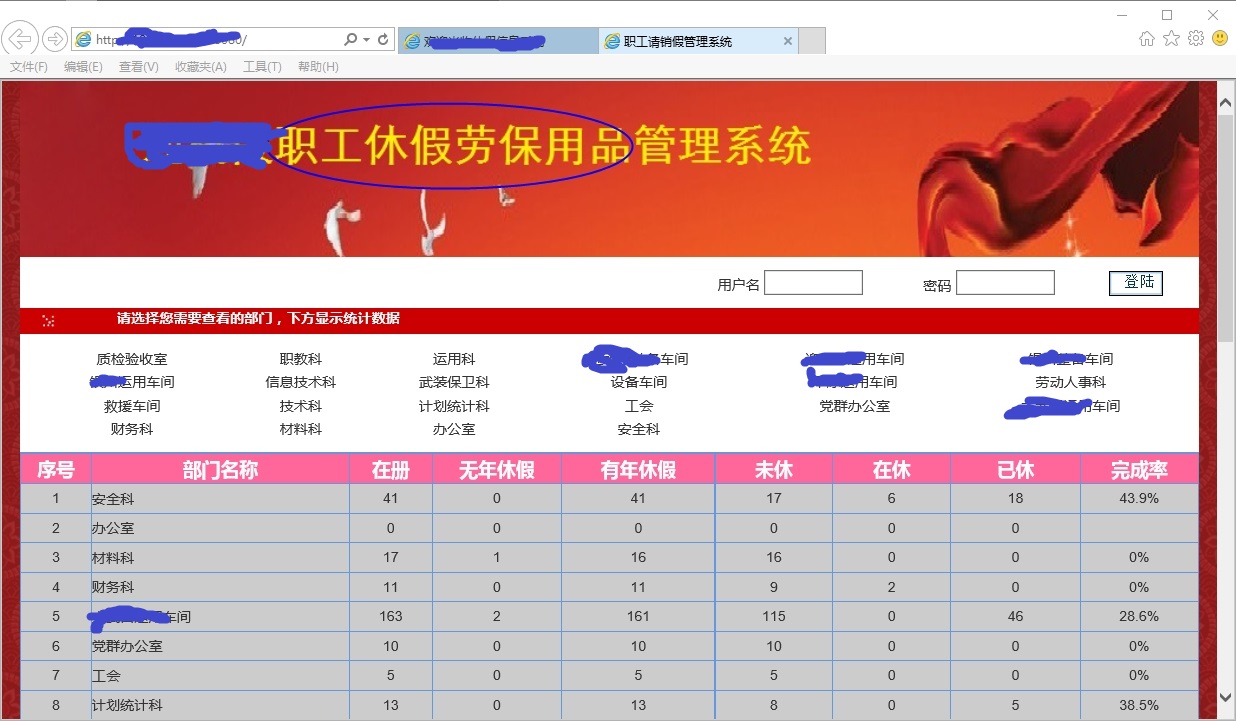Click 安全科 in table row 1
The height and width of the screenshot is (721, 1236).
point(113,499)
